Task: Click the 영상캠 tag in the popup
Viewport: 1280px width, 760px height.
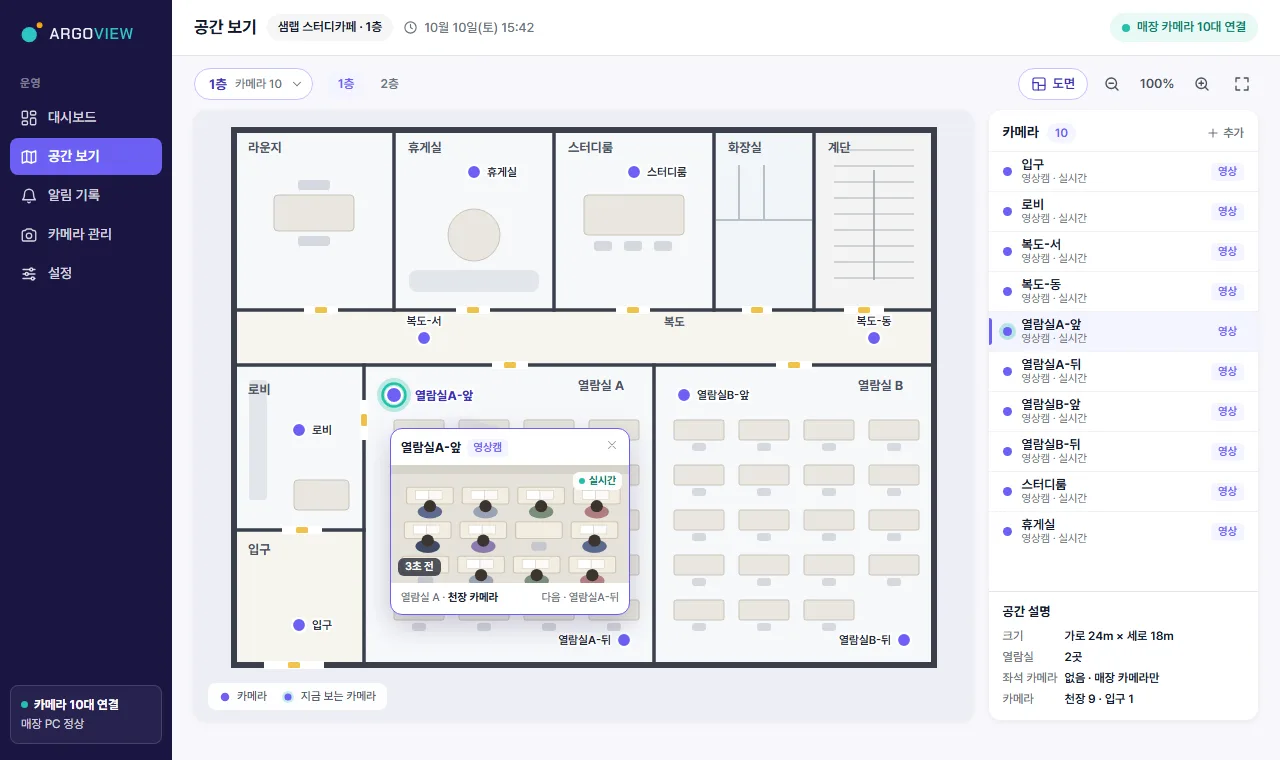Action: [488, 447]
